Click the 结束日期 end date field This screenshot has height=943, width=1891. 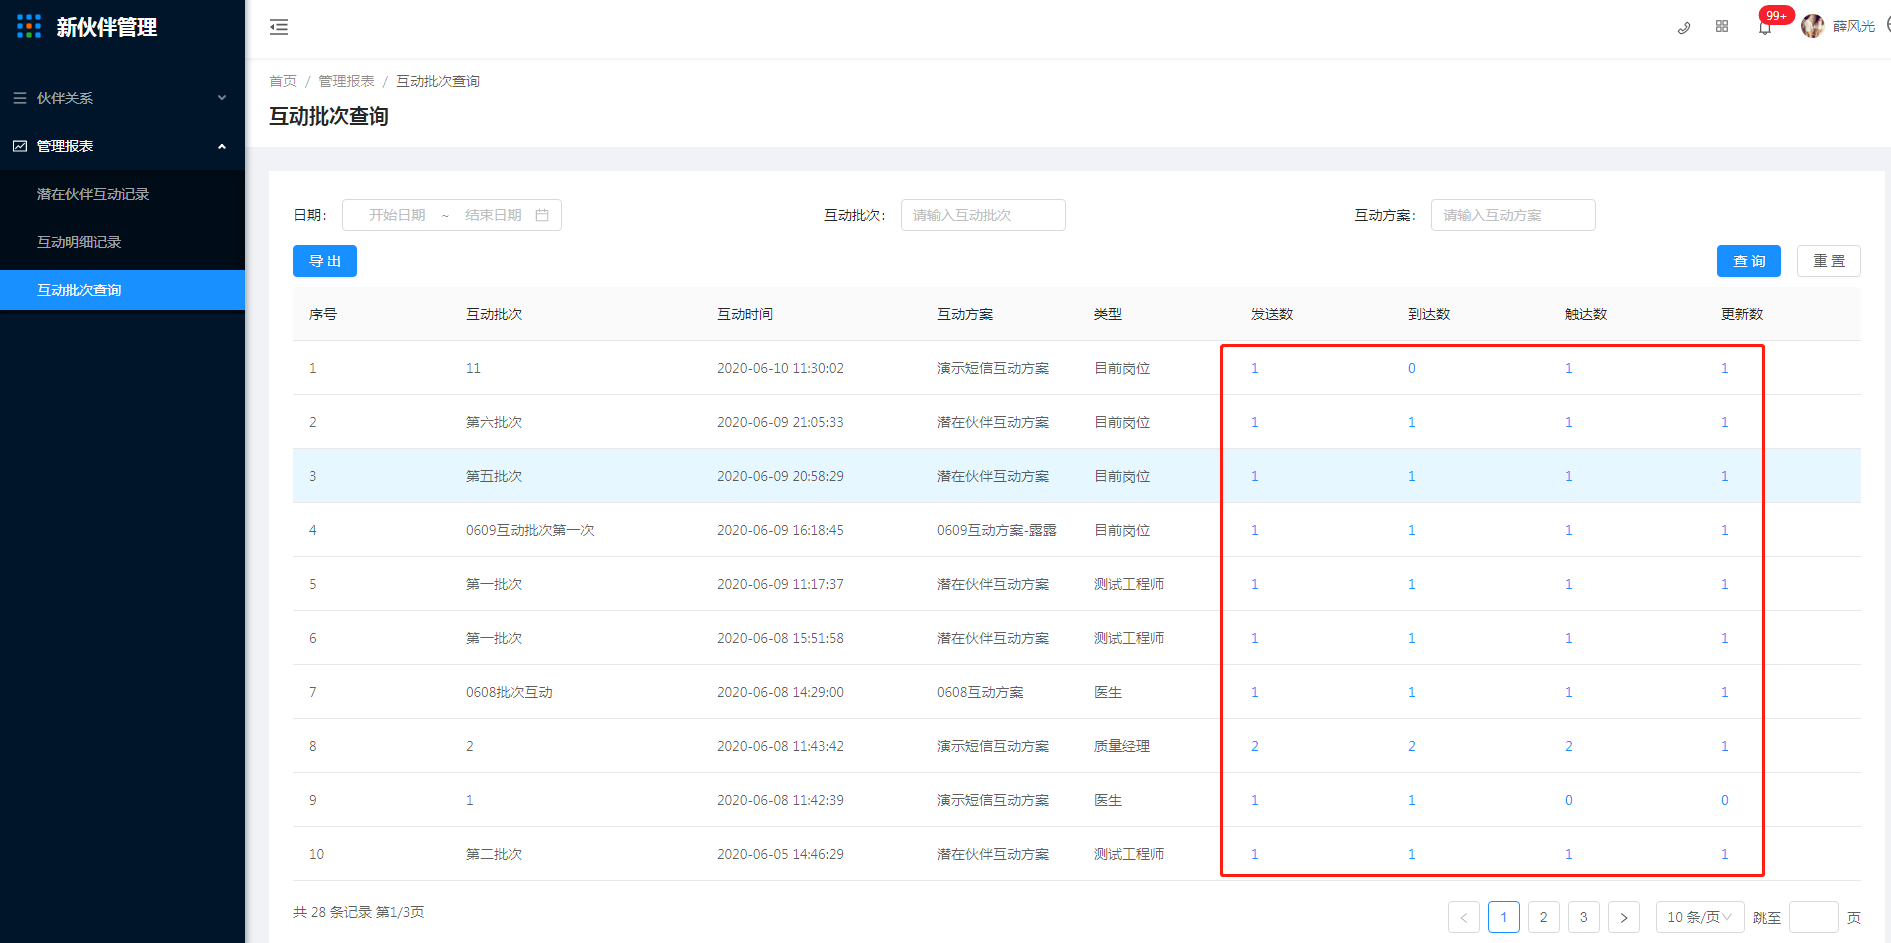coord(493,215)
